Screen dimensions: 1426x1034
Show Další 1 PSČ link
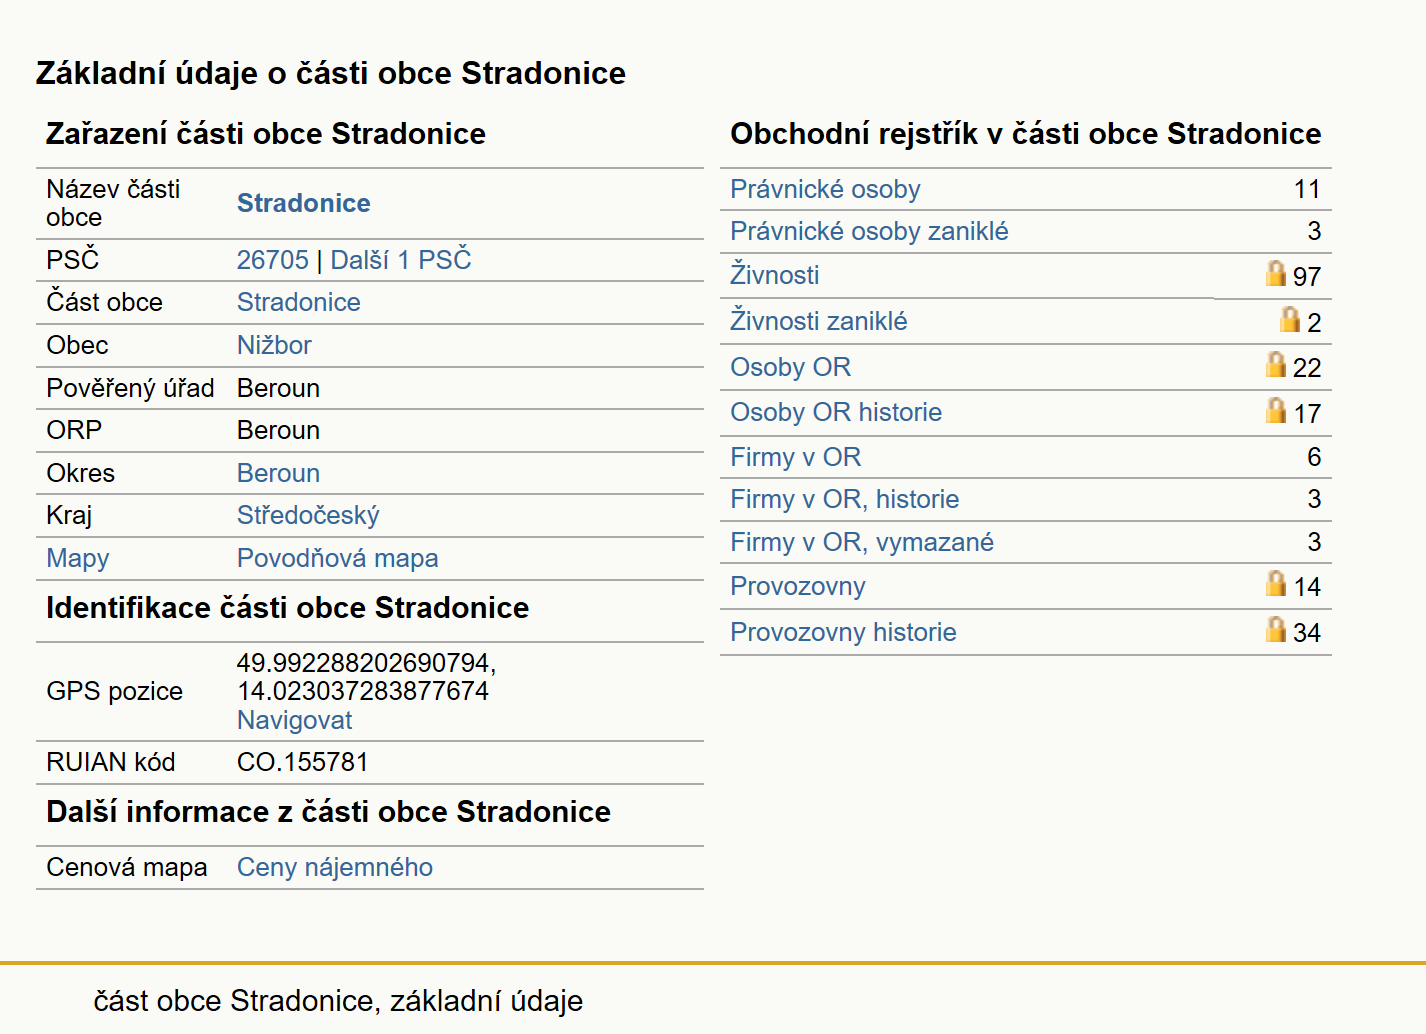click(x=401, y=260)
